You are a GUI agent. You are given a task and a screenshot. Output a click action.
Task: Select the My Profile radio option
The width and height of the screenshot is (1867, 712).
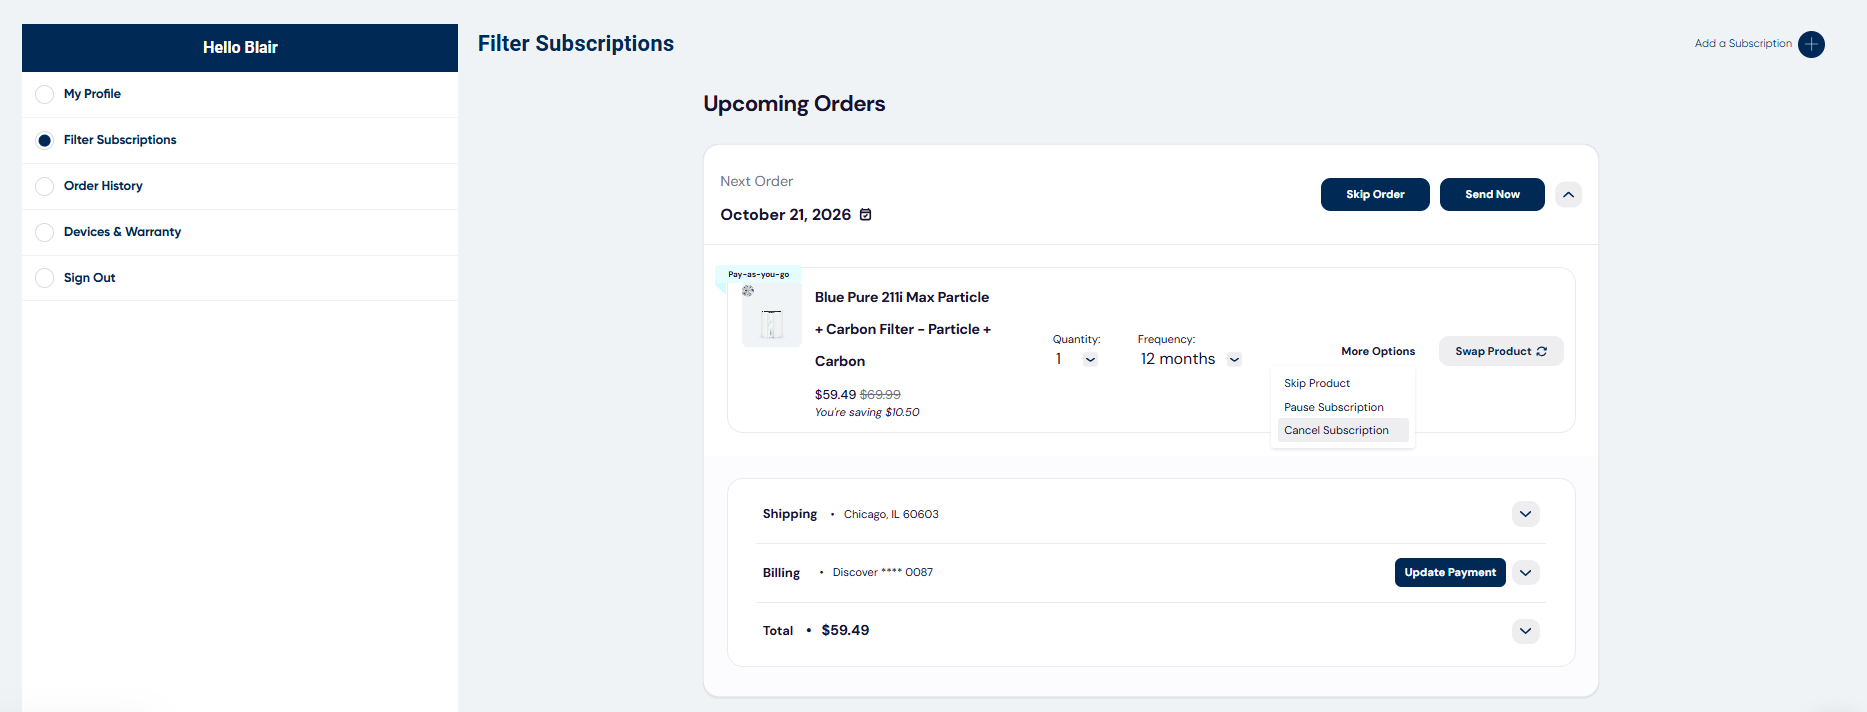pyautogui.click(x=44, y=94)
